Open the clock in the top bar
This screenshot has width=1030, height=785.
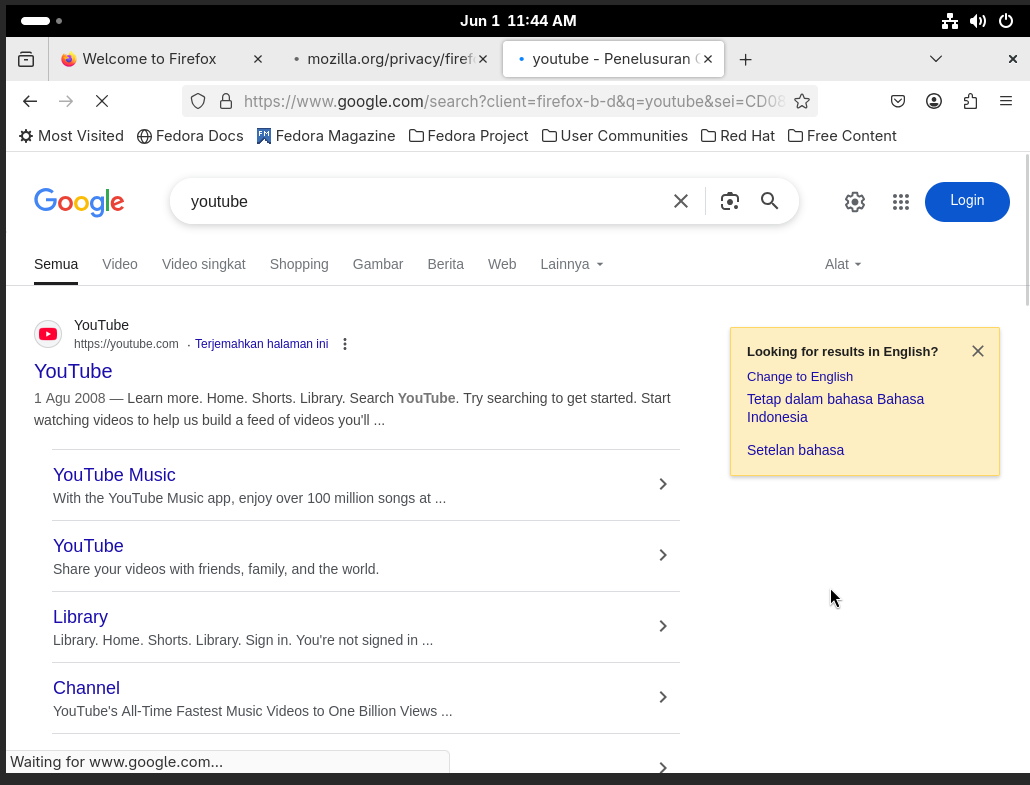pyautogui.click(x=518, y=21)
